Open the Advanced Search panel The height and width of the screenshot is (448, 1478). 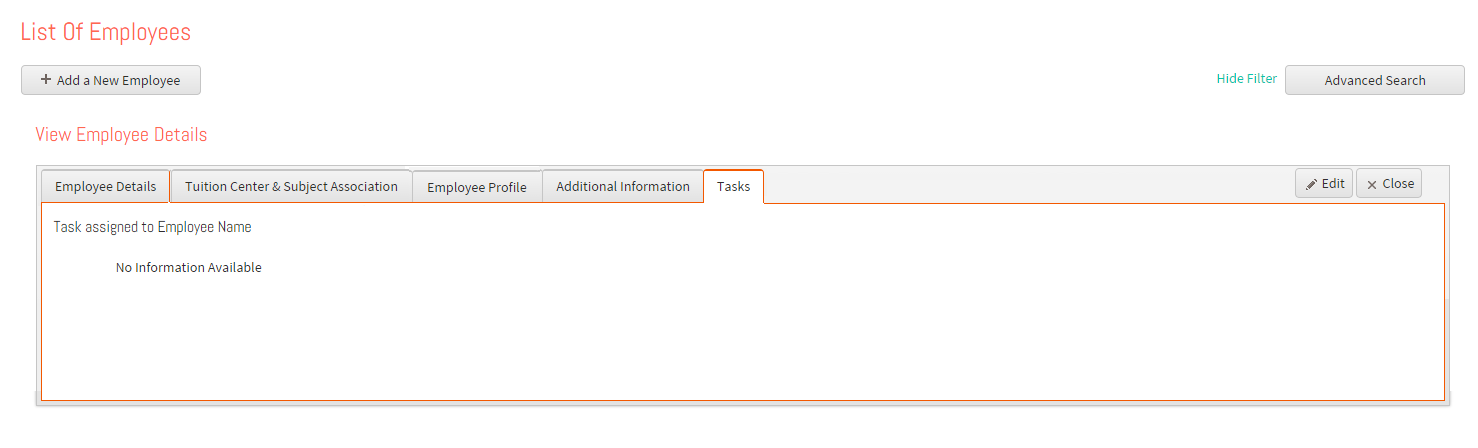click(1374, 80)
